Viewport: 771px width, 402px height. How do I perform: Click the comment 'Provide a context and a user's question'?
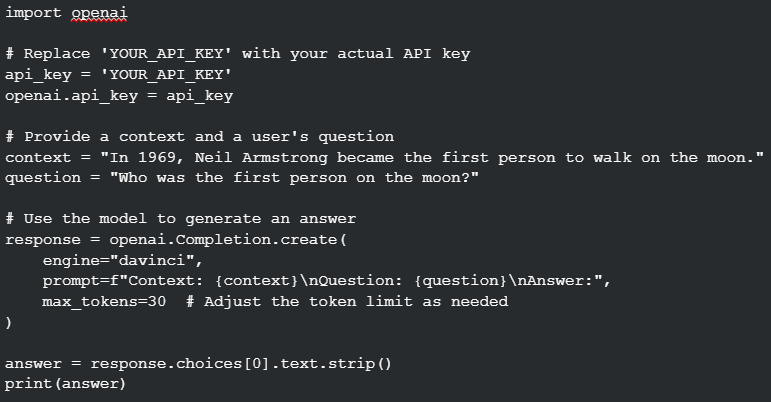[x=200, y=137]
